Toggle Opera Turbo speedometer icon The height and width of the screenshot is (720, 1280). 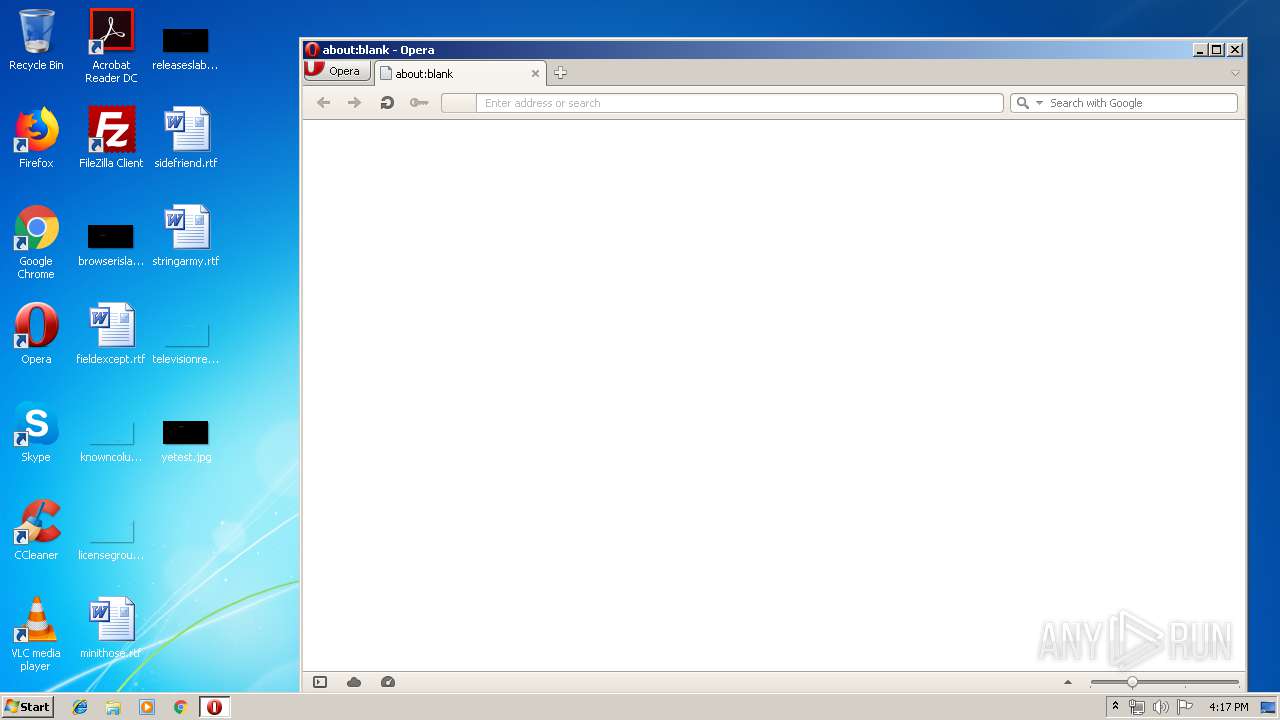[388, 682]
